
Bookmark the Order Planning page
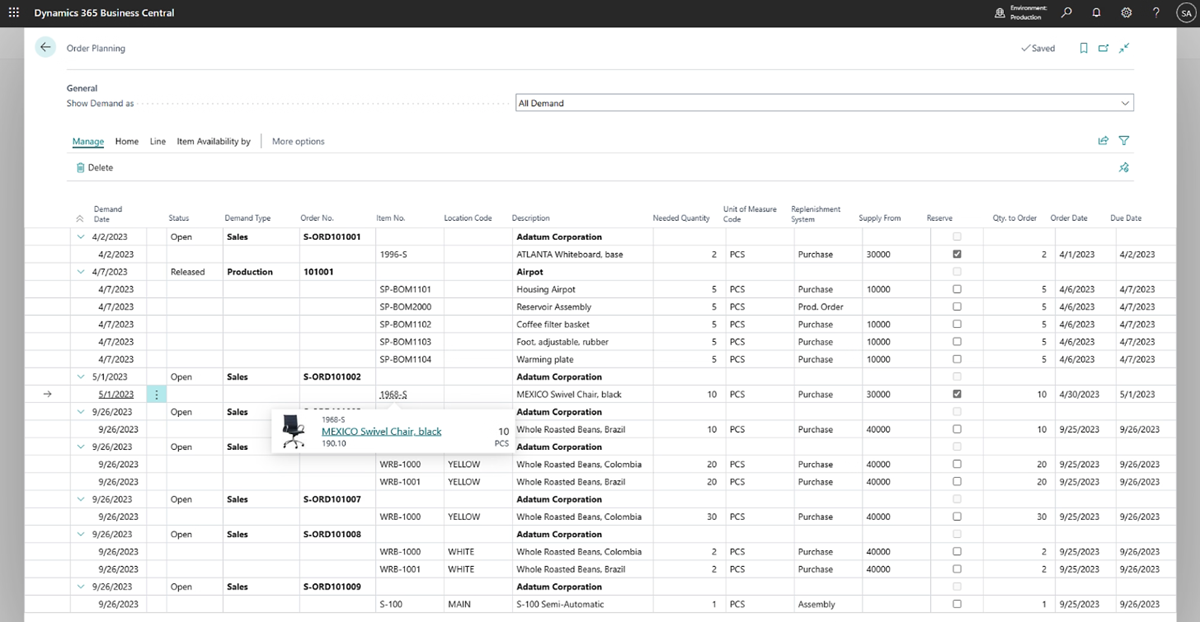pos(1083,47)
